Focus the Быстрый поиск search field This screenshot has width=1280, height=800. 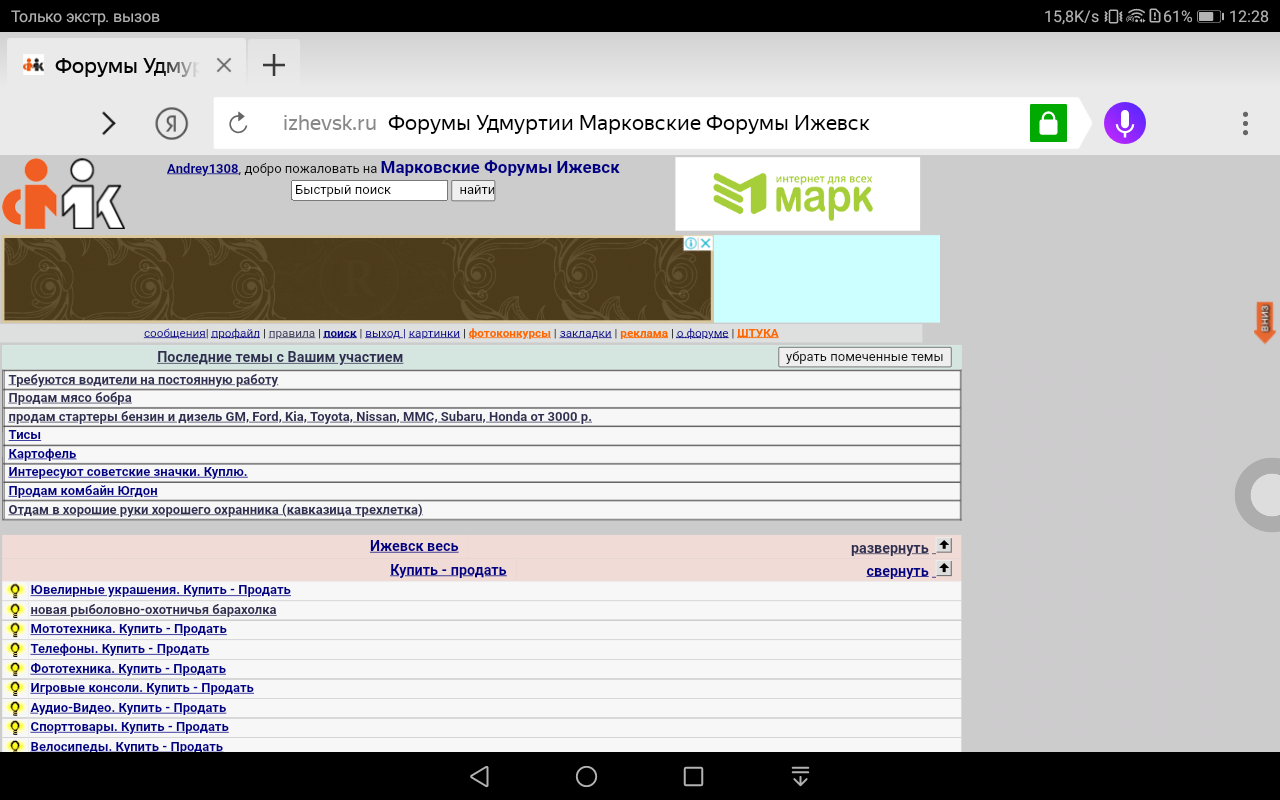(369, 190)
